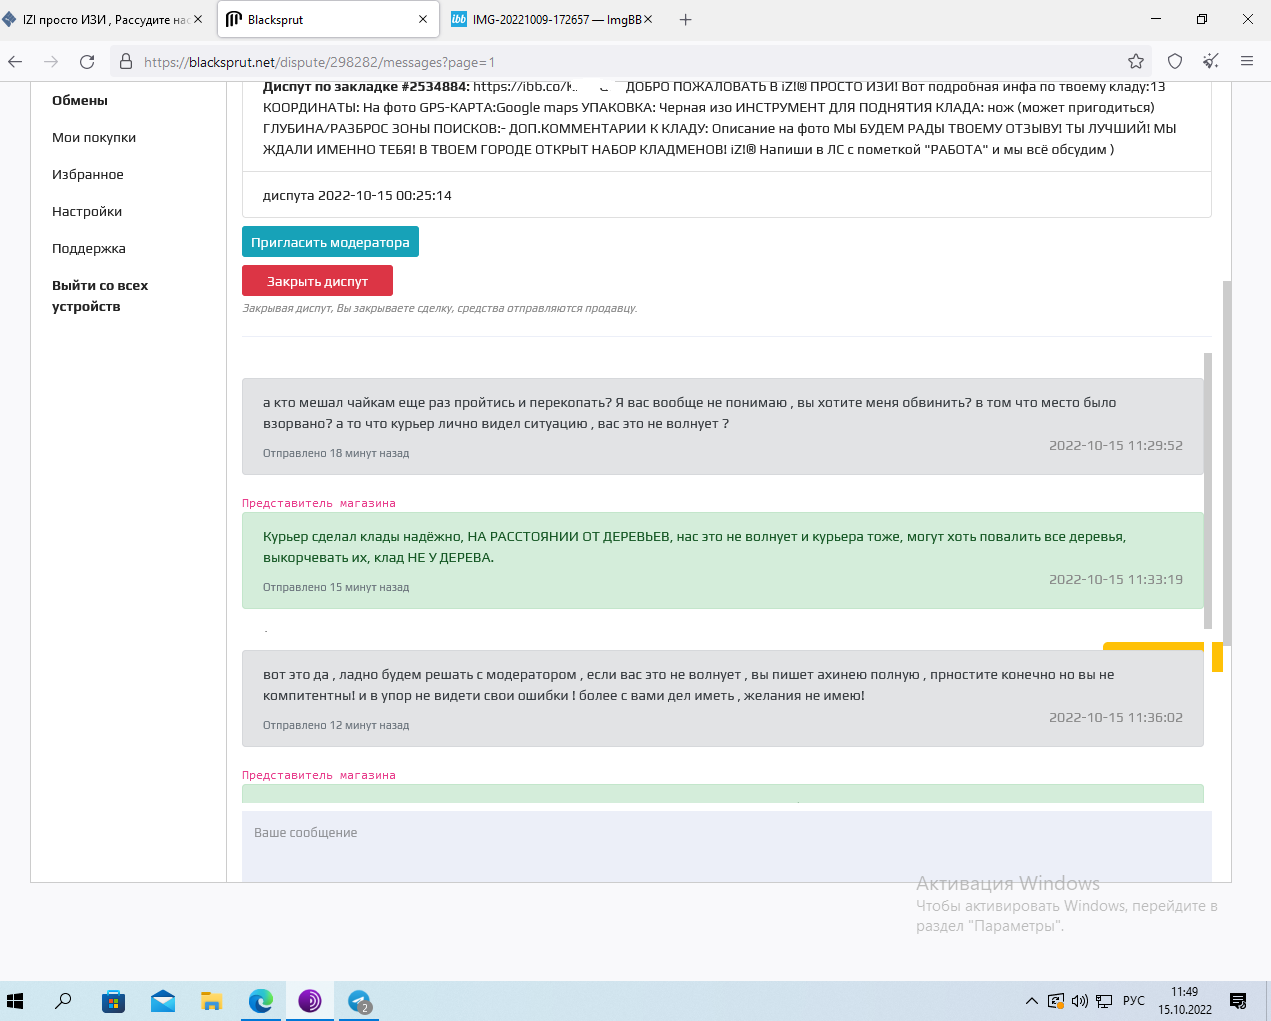Click Пригласить модератора button
The width and height of the screenshot is (1271, 1021).
coord(330,242)
